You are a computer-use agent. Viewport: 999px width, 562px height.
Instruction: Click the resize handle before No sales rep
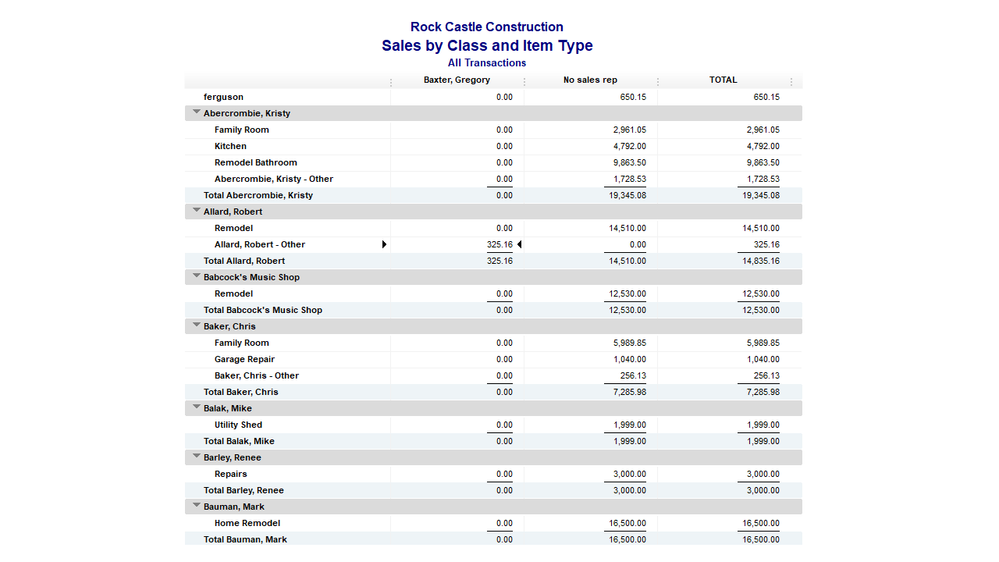(x=524, y=82)
